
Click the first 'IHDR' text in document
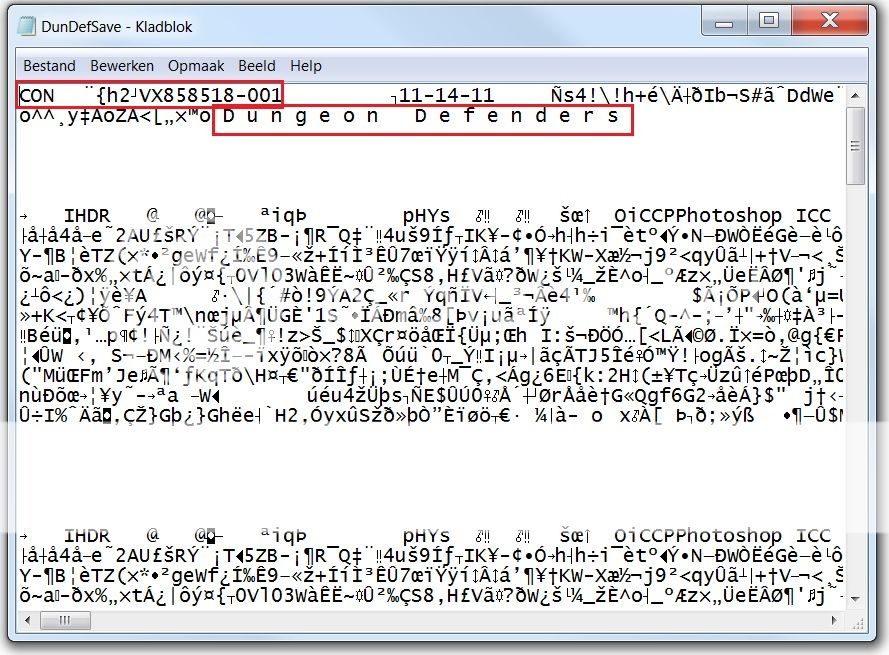(x=87, y=216)
